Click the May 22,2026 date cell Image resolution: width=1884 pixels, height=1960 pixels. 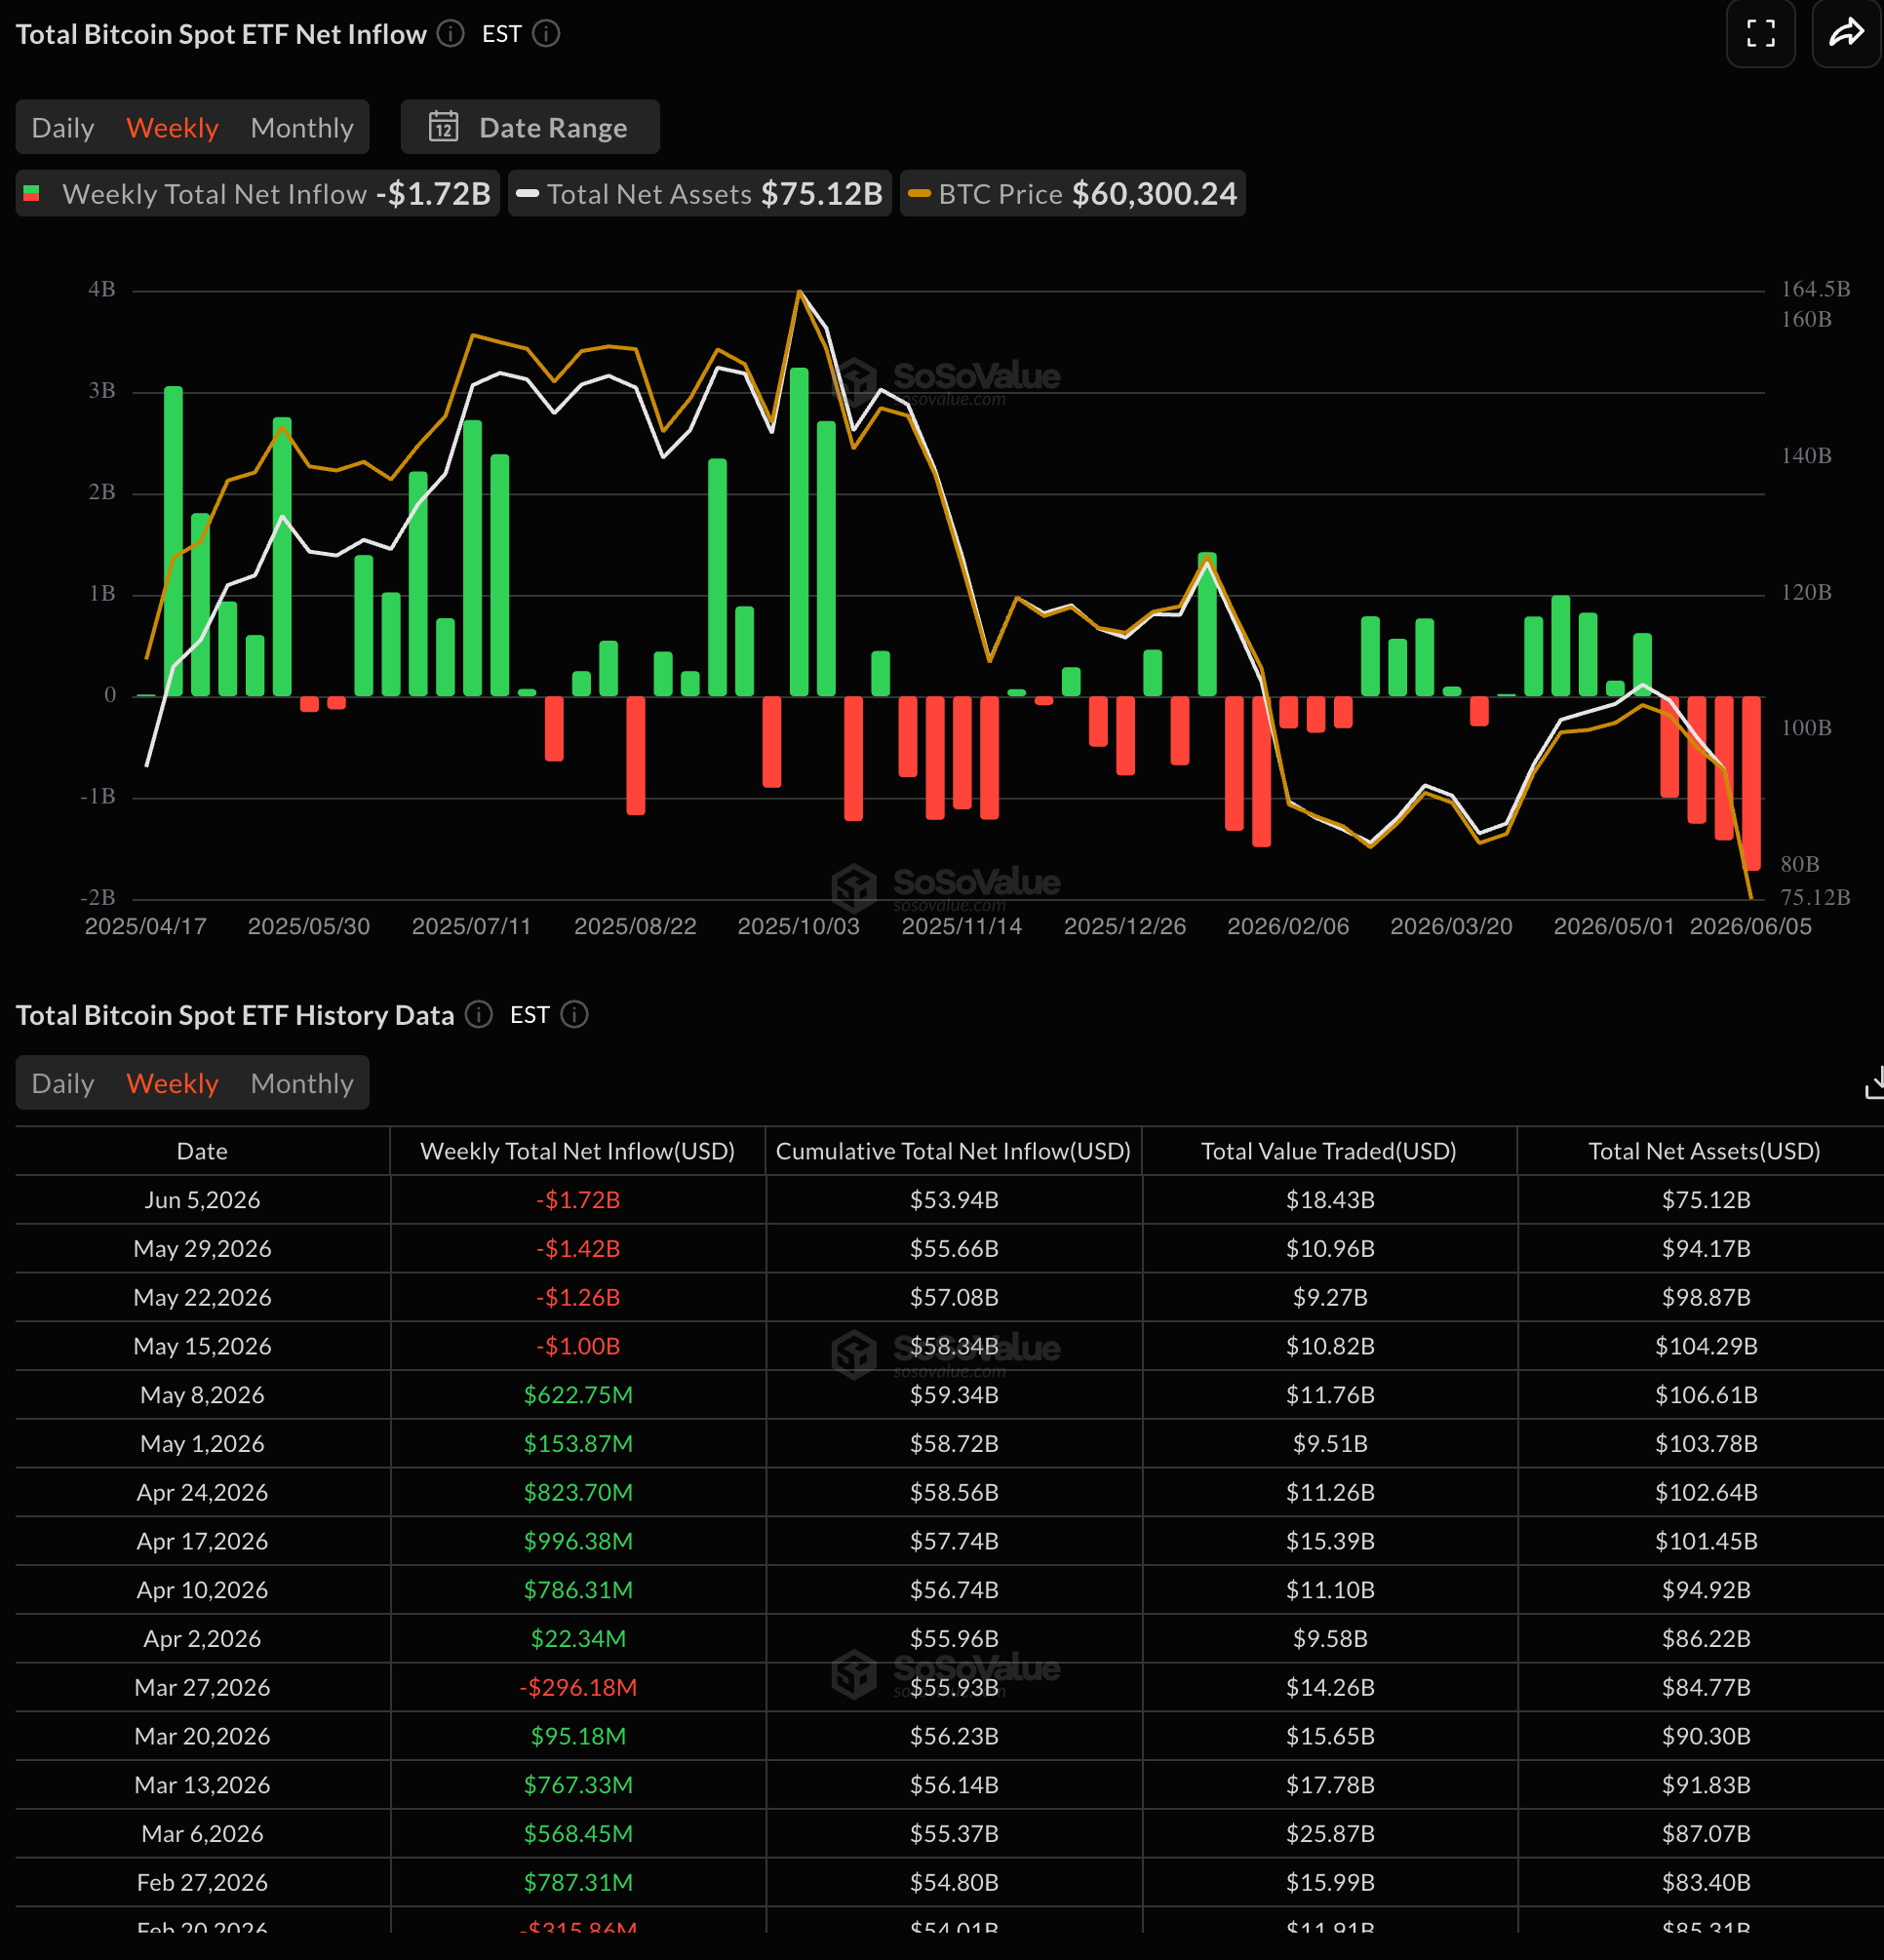tap(202, 1298)
